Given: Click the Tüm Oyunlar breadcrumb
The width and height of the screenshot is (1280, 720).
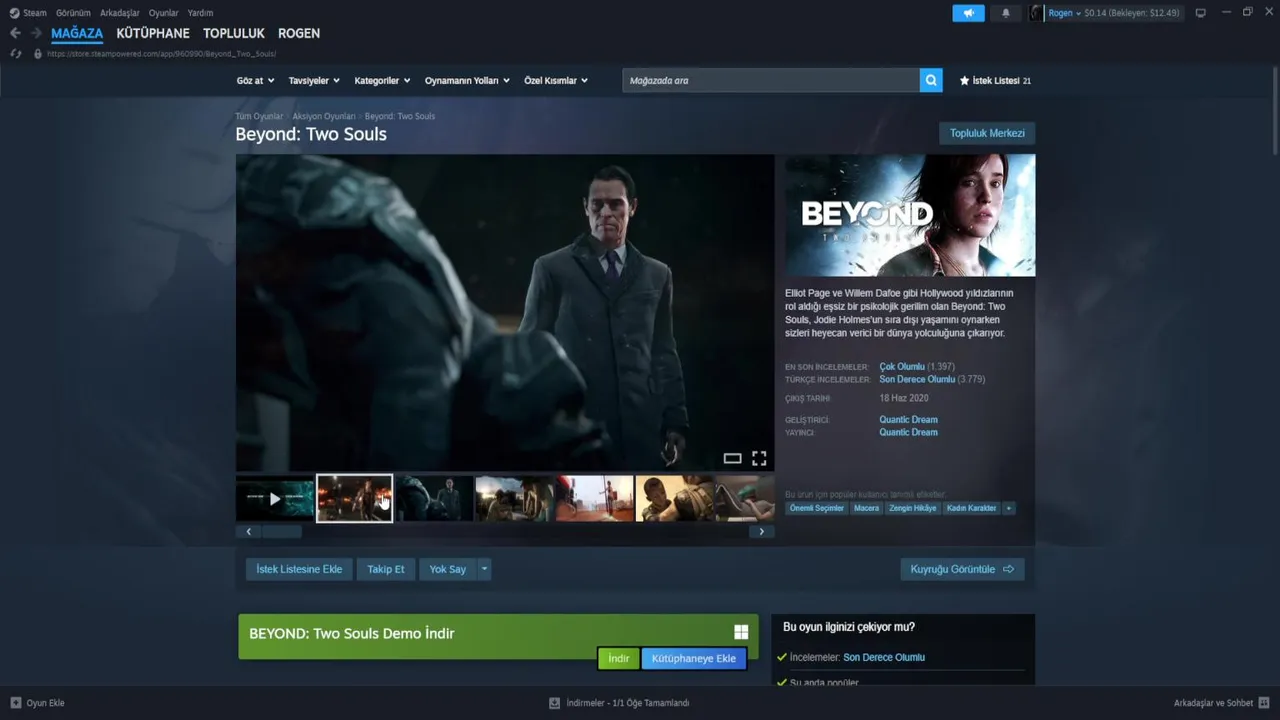Looking at the screenshot, I should click(259, 116).
